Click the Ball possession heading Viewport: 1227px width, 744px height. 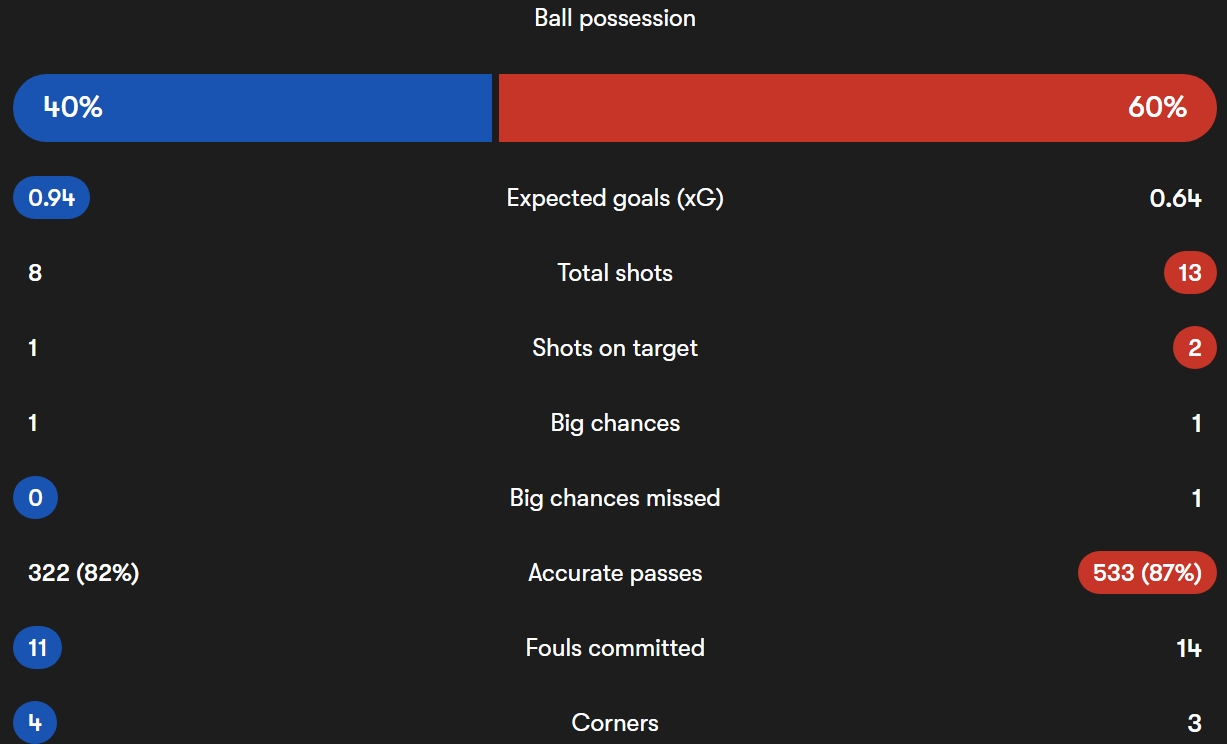(x=615, y=18)
